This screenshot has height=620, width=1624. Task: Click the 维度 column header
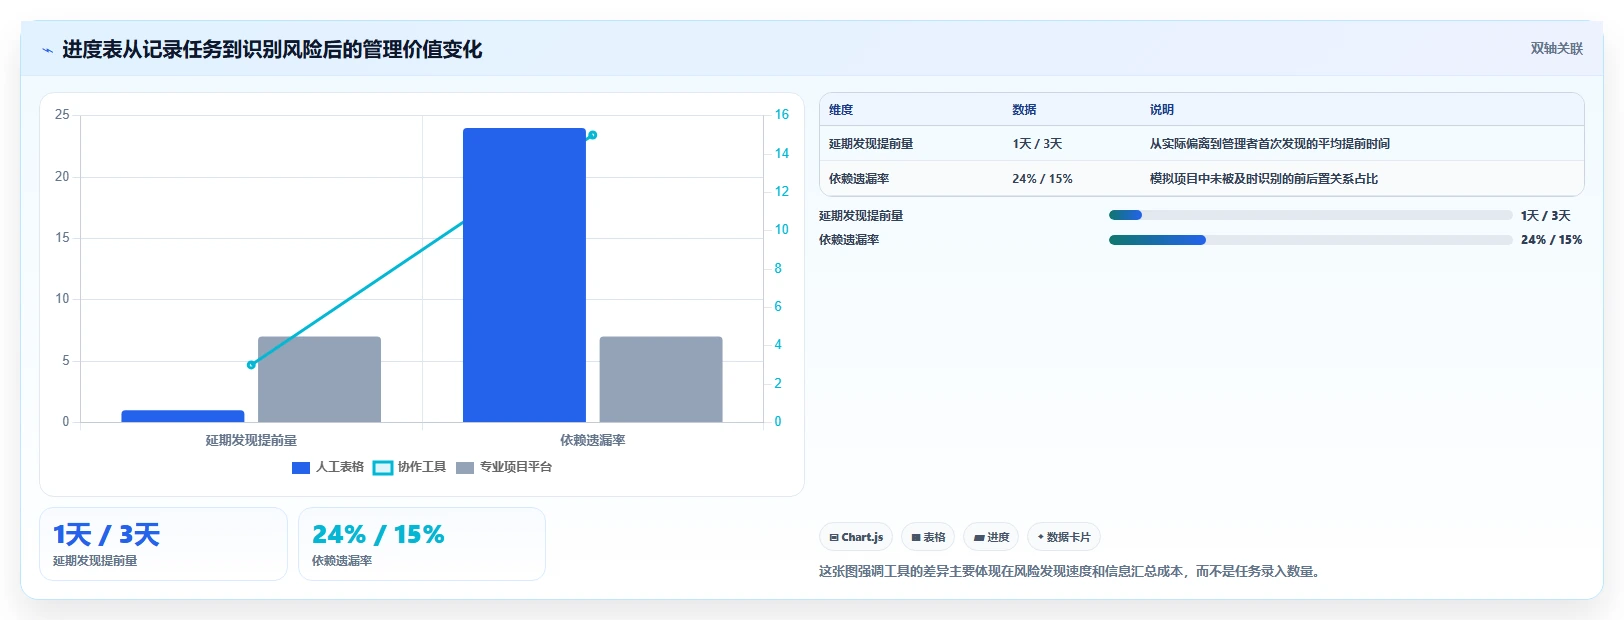[x=841, y=110]
